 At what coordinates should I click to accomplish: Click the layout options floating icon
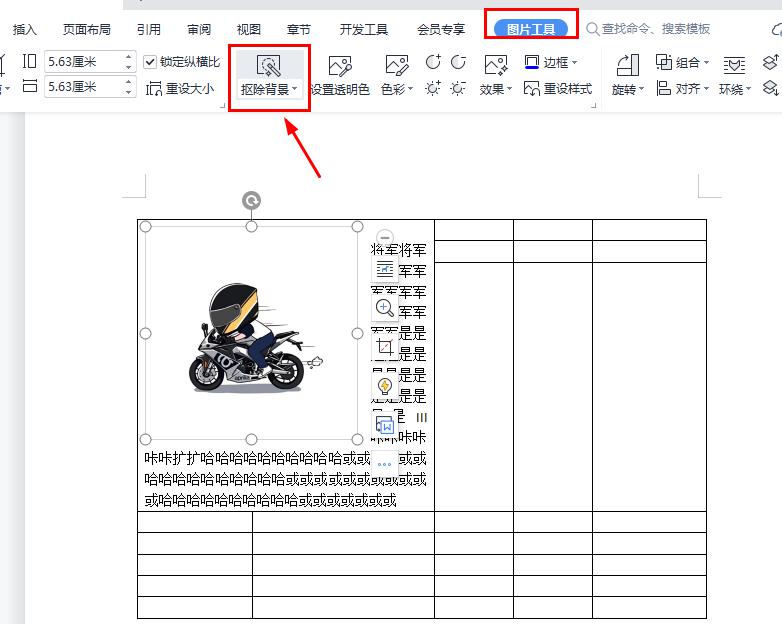tap(385, 269)
